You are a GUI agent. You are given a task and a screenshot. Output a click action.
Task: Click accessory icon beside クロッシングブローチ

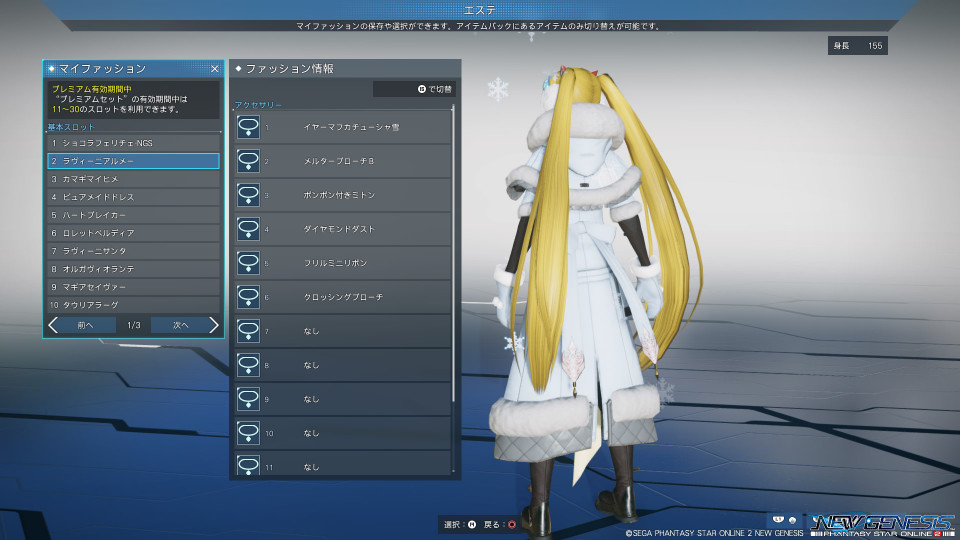[248, 297]
